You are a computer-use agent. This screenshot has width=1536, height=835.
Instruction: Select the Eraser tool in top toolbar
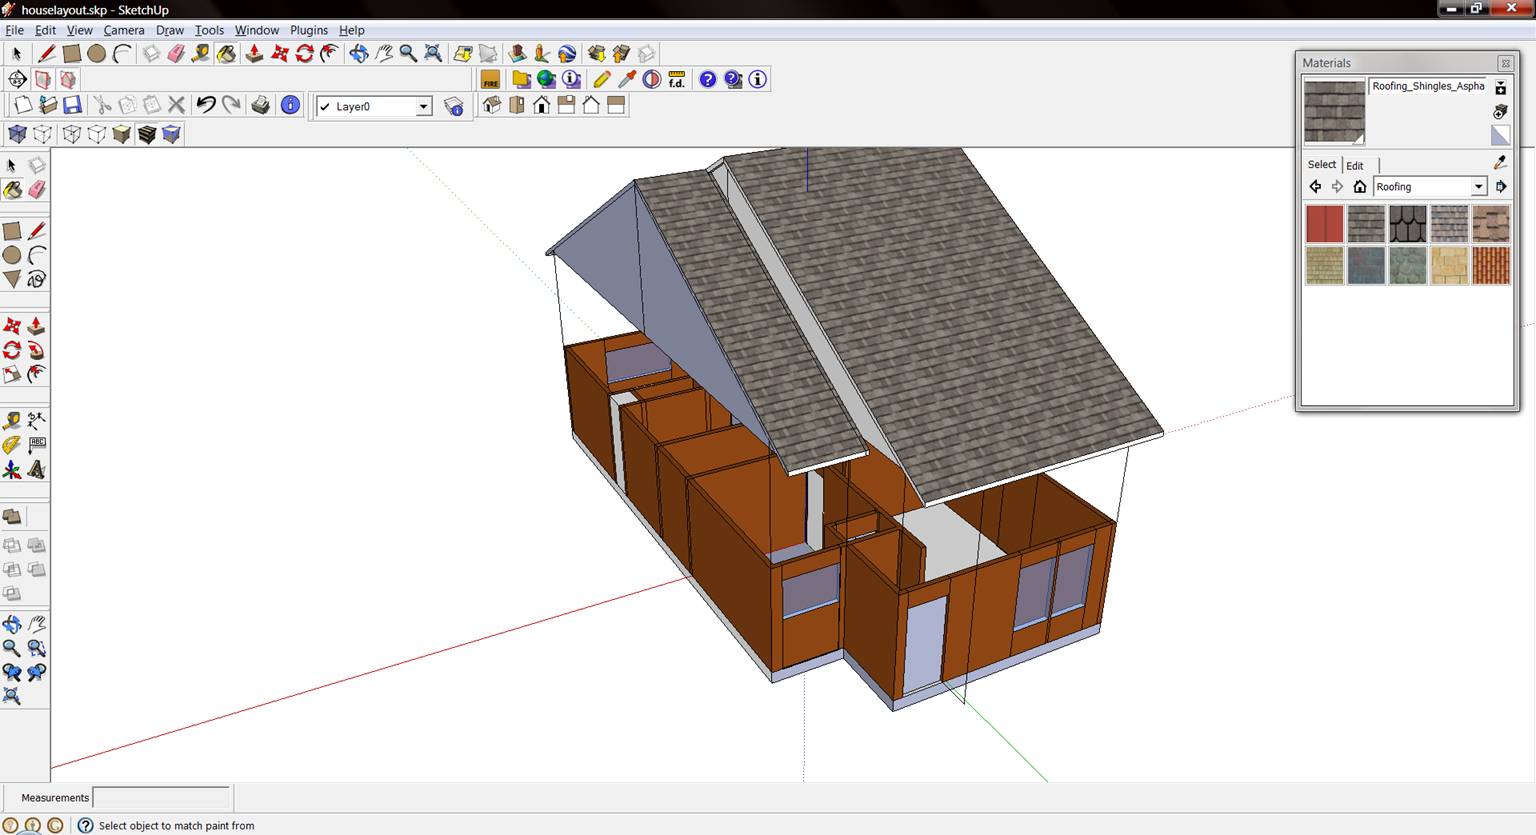(176, 54)
